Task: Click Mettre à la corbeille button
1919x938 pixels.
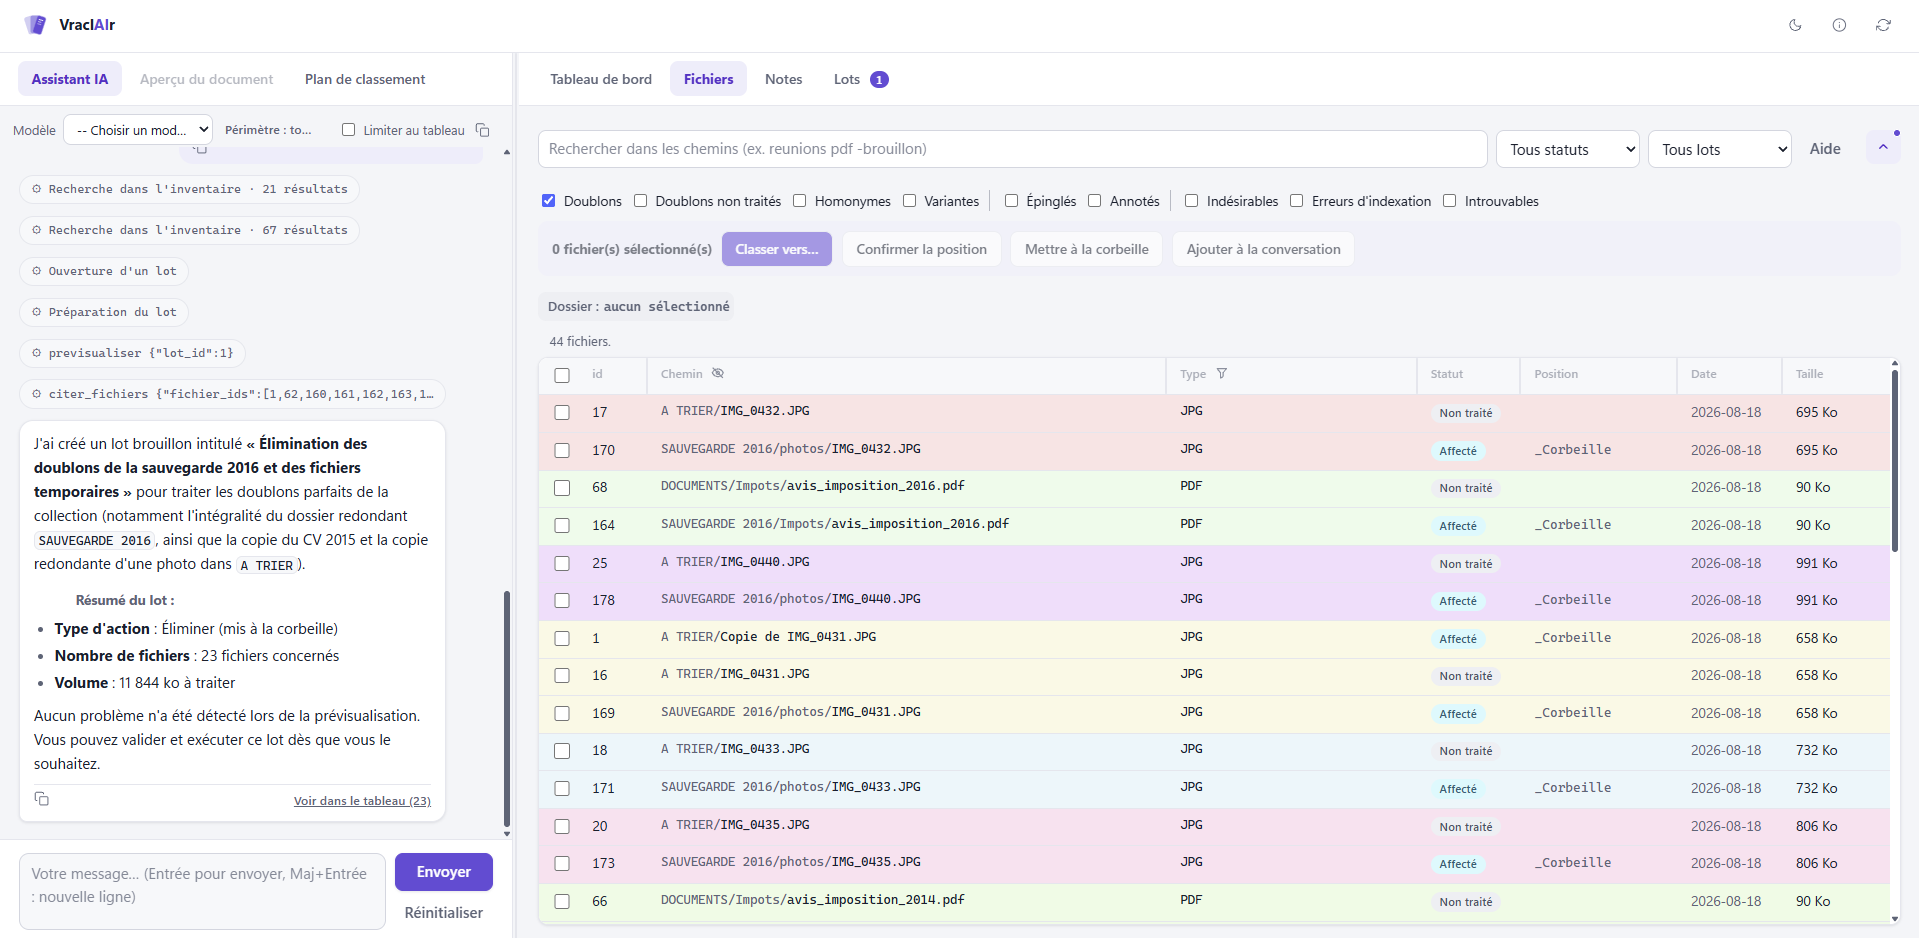Action: pyautogui.click(x=1087, y=249)
